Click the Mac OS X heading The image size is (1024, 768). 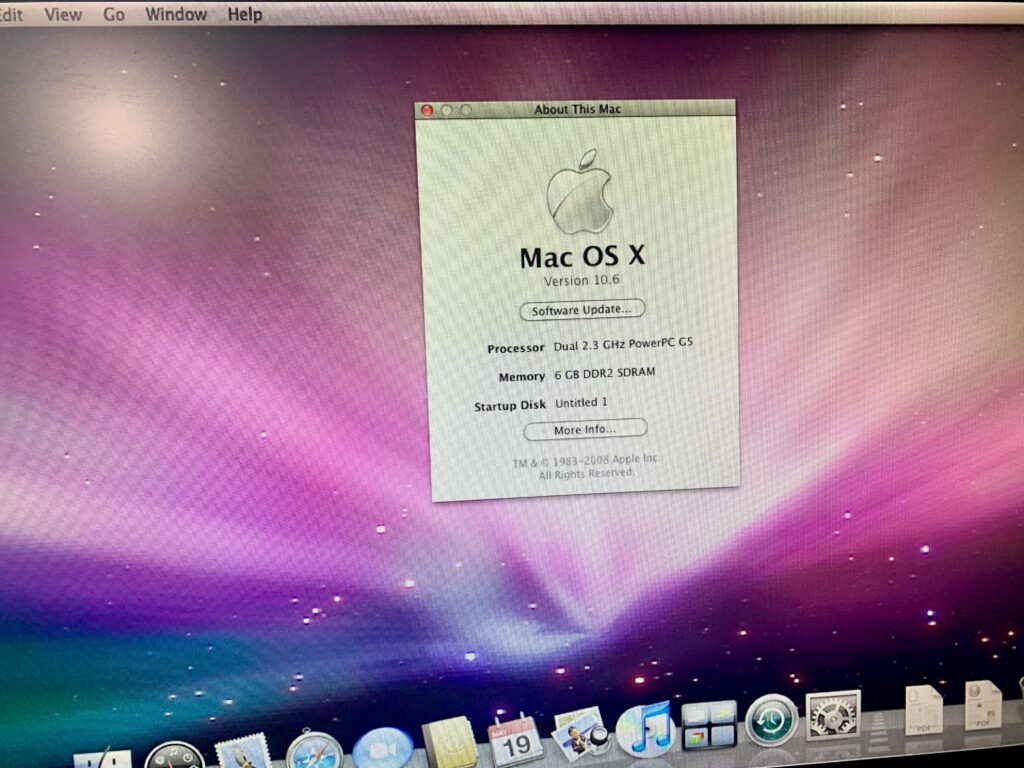tap(582, 256)
